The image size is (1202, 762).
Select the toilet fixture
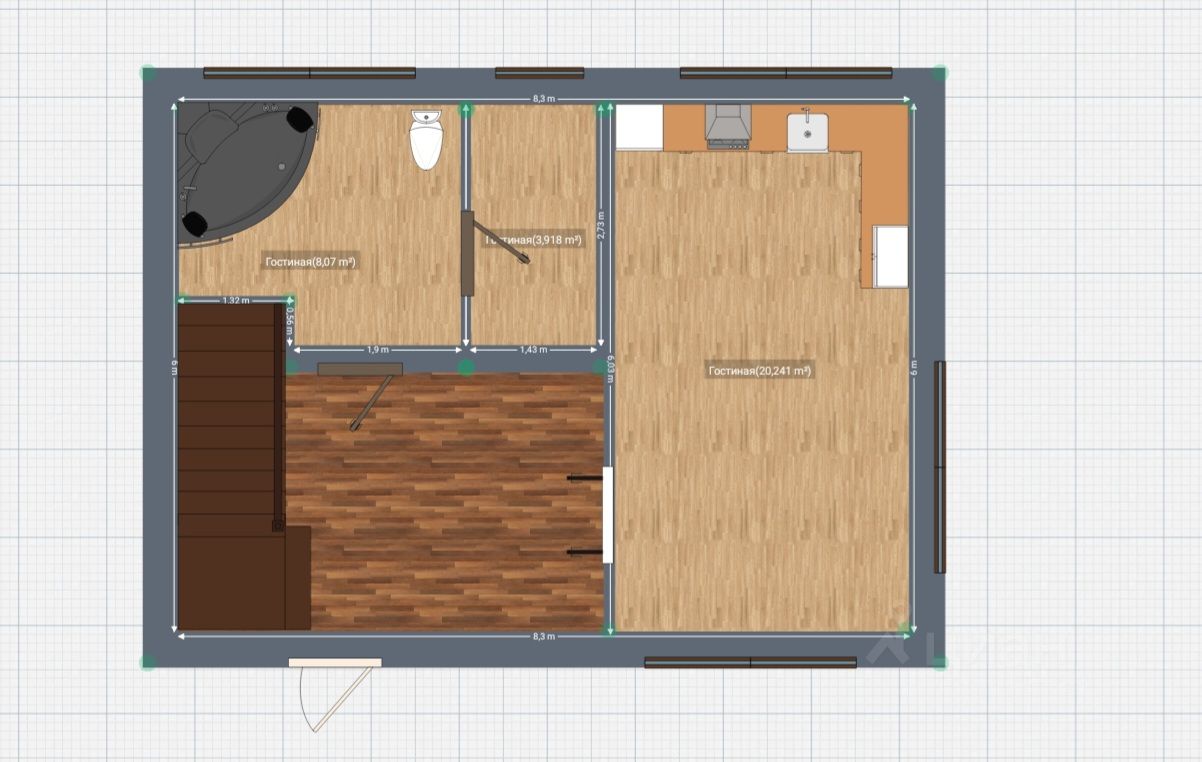[x=426, y=139]
